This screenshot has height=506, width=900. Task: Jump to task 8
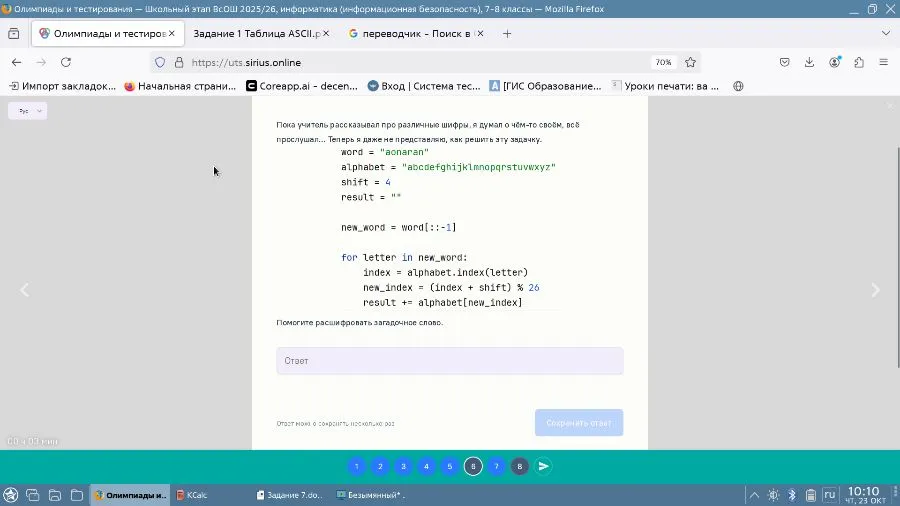[519, 466]
